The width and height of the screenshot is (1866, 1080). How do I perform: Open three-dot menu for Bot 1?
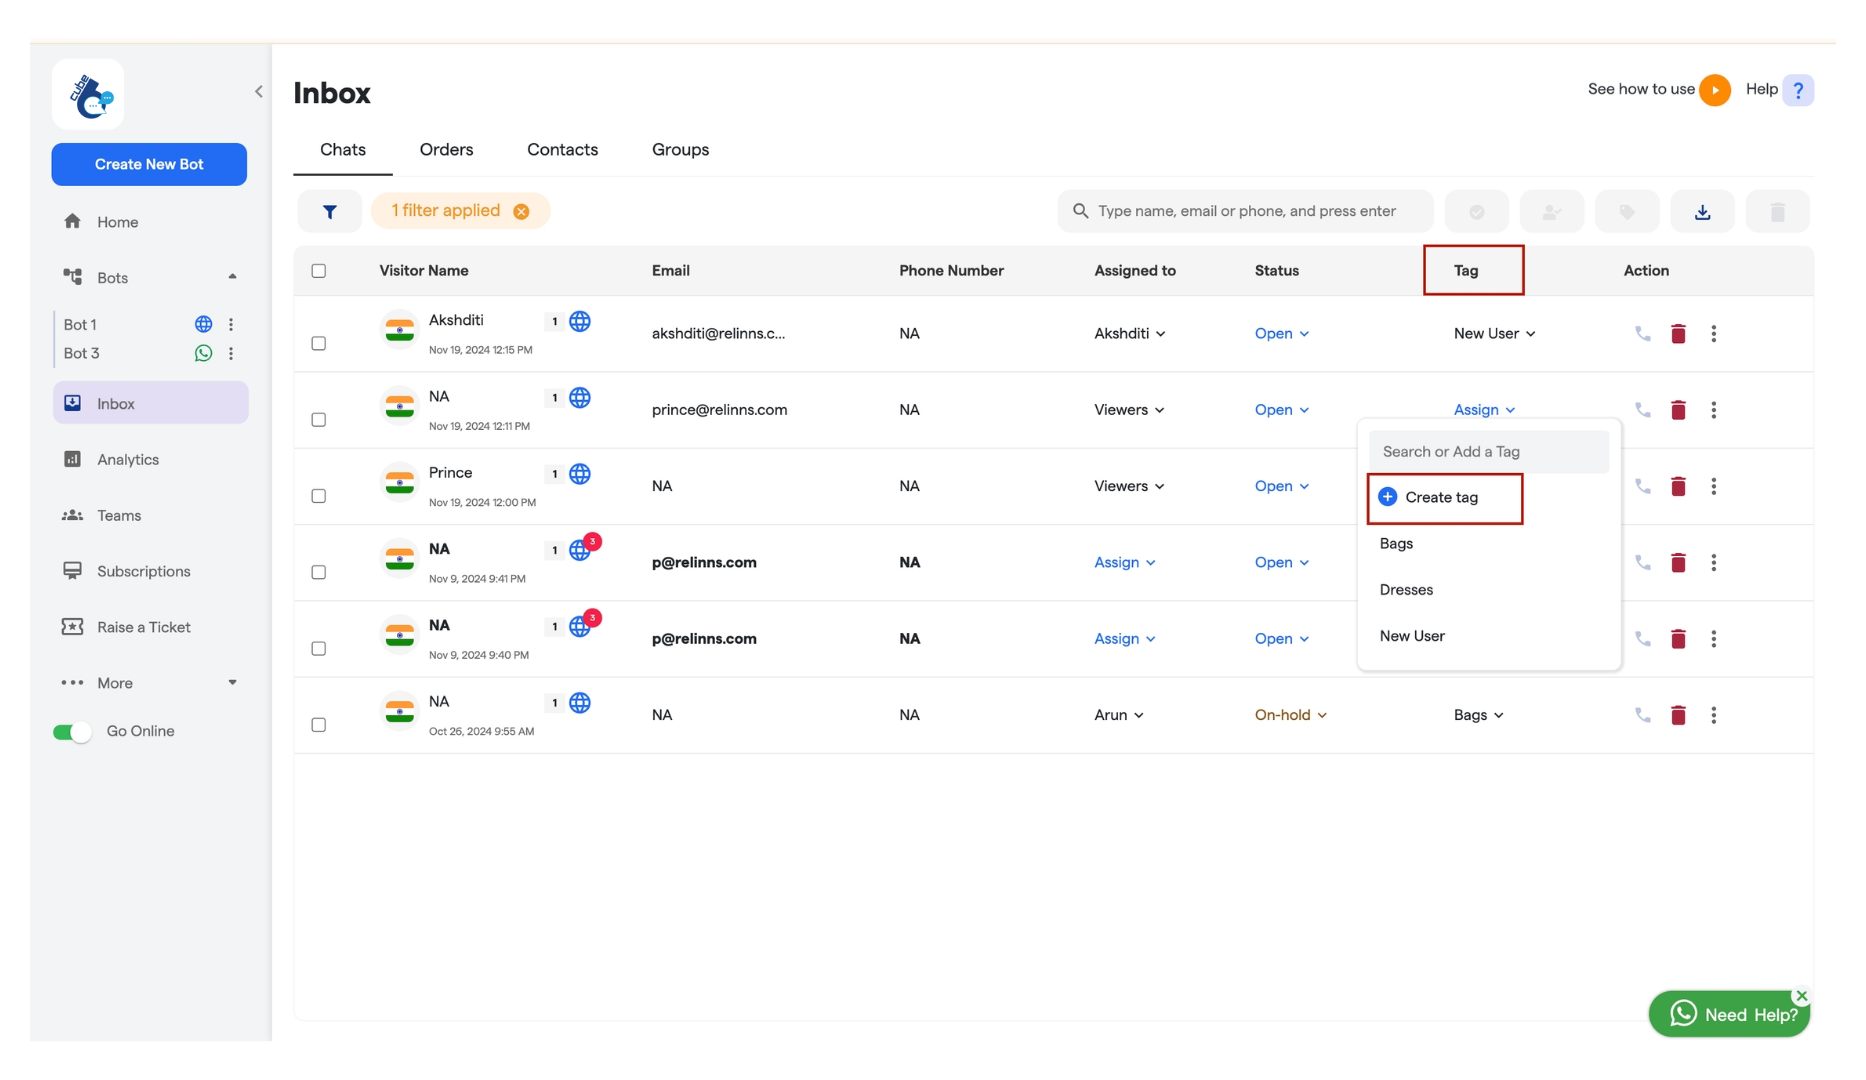(x=231, y=324)
